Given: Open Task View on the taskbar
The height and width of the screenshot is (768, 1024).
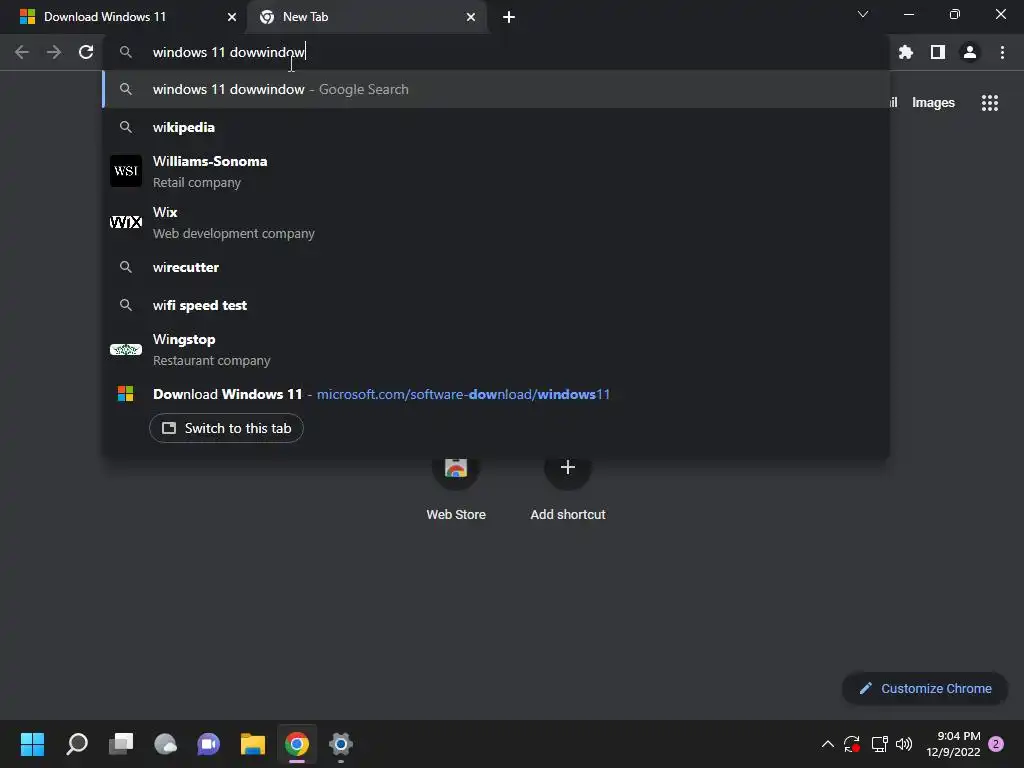Looking at the screenshot, I should [121, 744].
